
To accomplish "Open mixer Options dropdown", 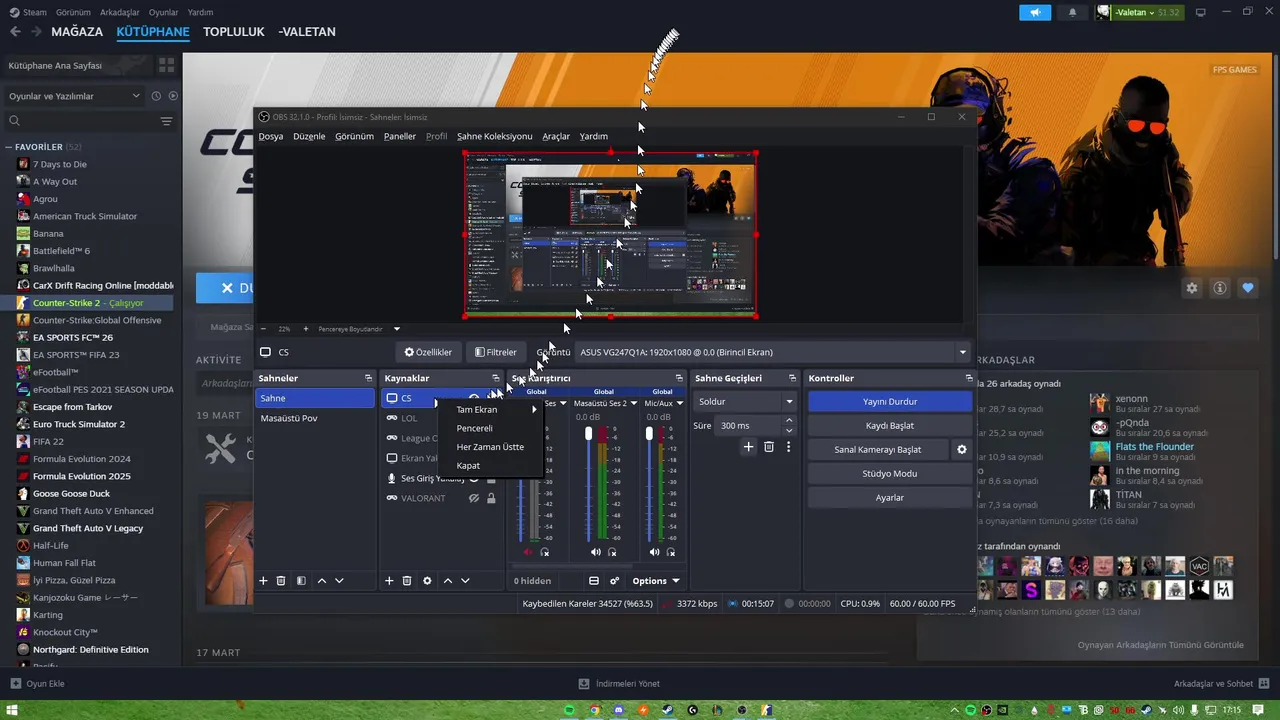I will 656,581.
